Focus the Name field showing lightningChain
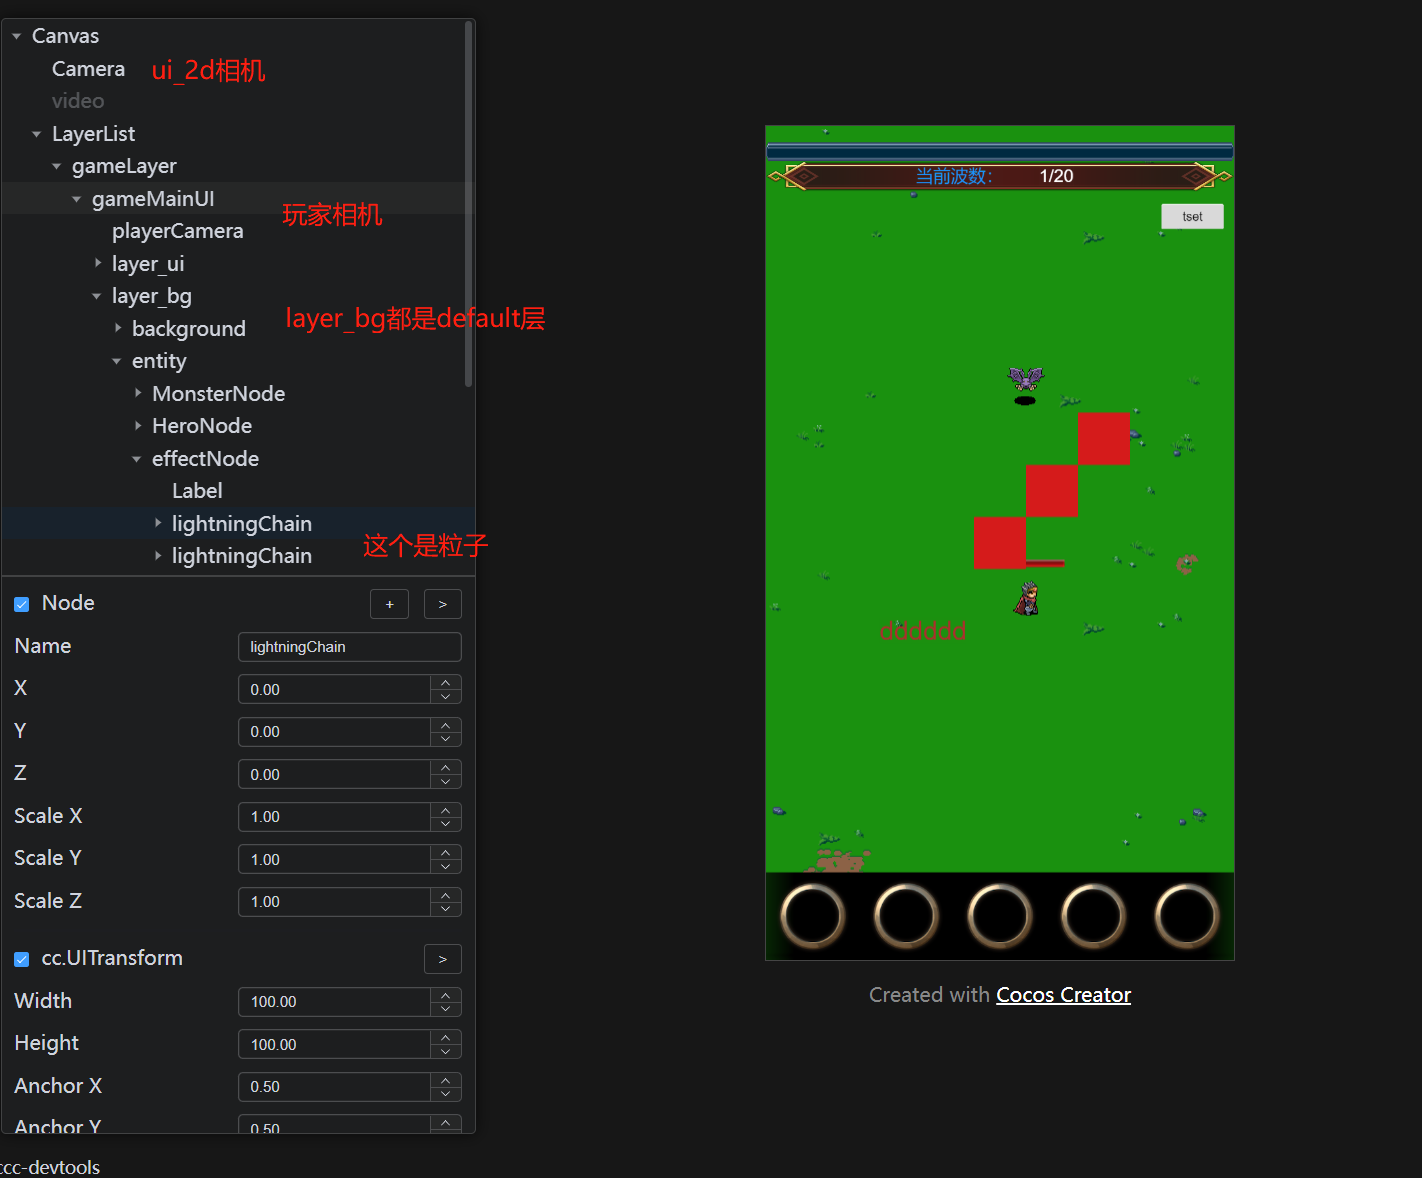 click(350, 647)
